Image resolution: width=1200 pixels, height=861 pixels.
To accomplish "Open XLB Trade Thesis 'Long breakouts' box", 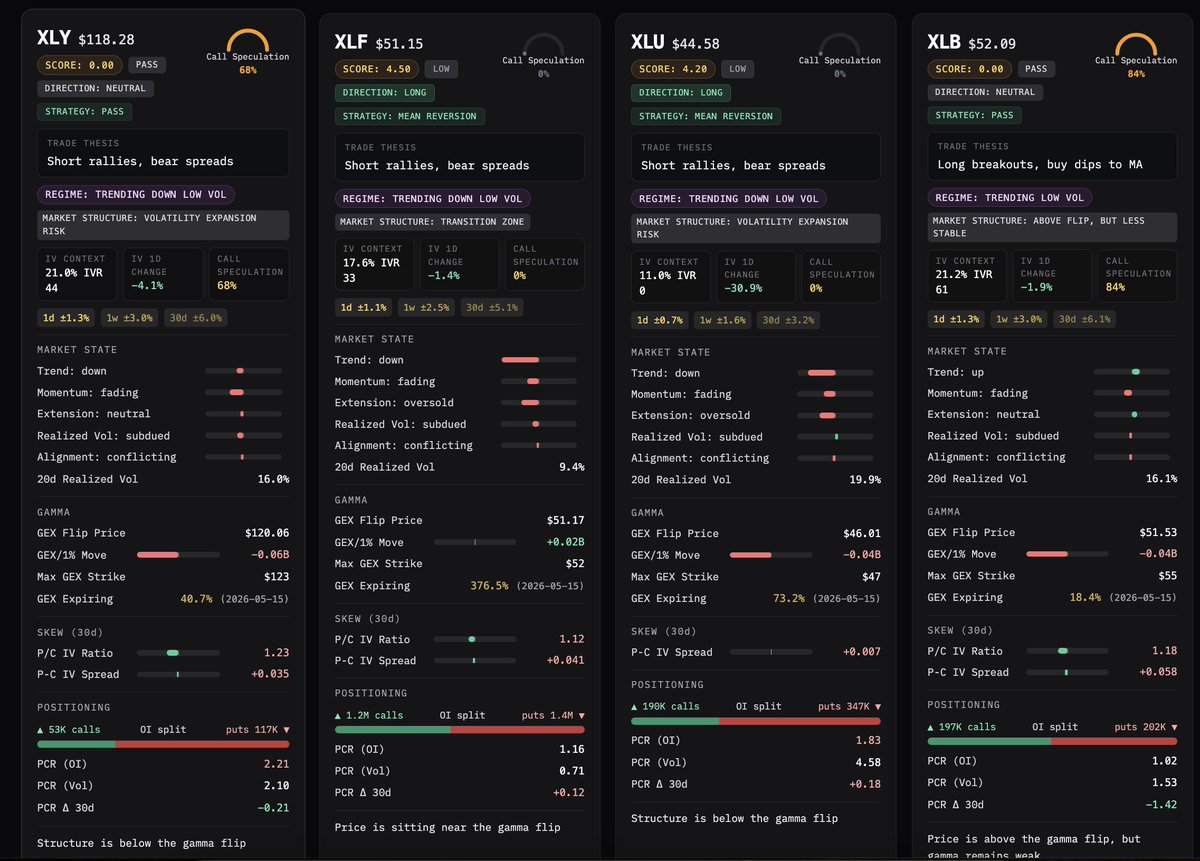I will (x=1053, y=156).
